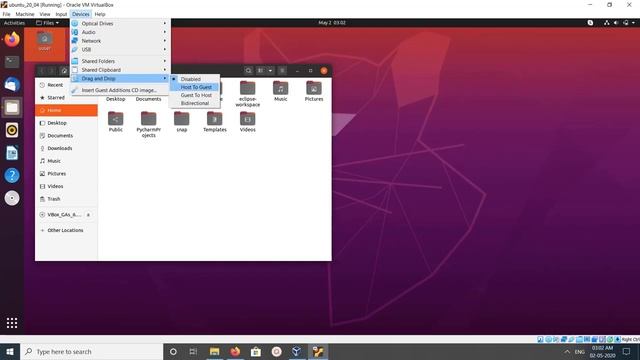Viewport: 640px width, 360px height.
Task: Open the Help icon in the dock
Action: (x=12, y=176)
